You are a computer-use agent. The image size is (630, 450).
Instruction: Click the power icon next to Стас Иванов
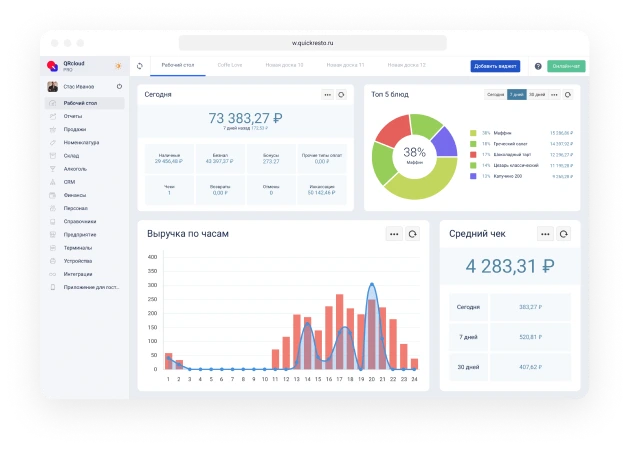tap(119, 87)
